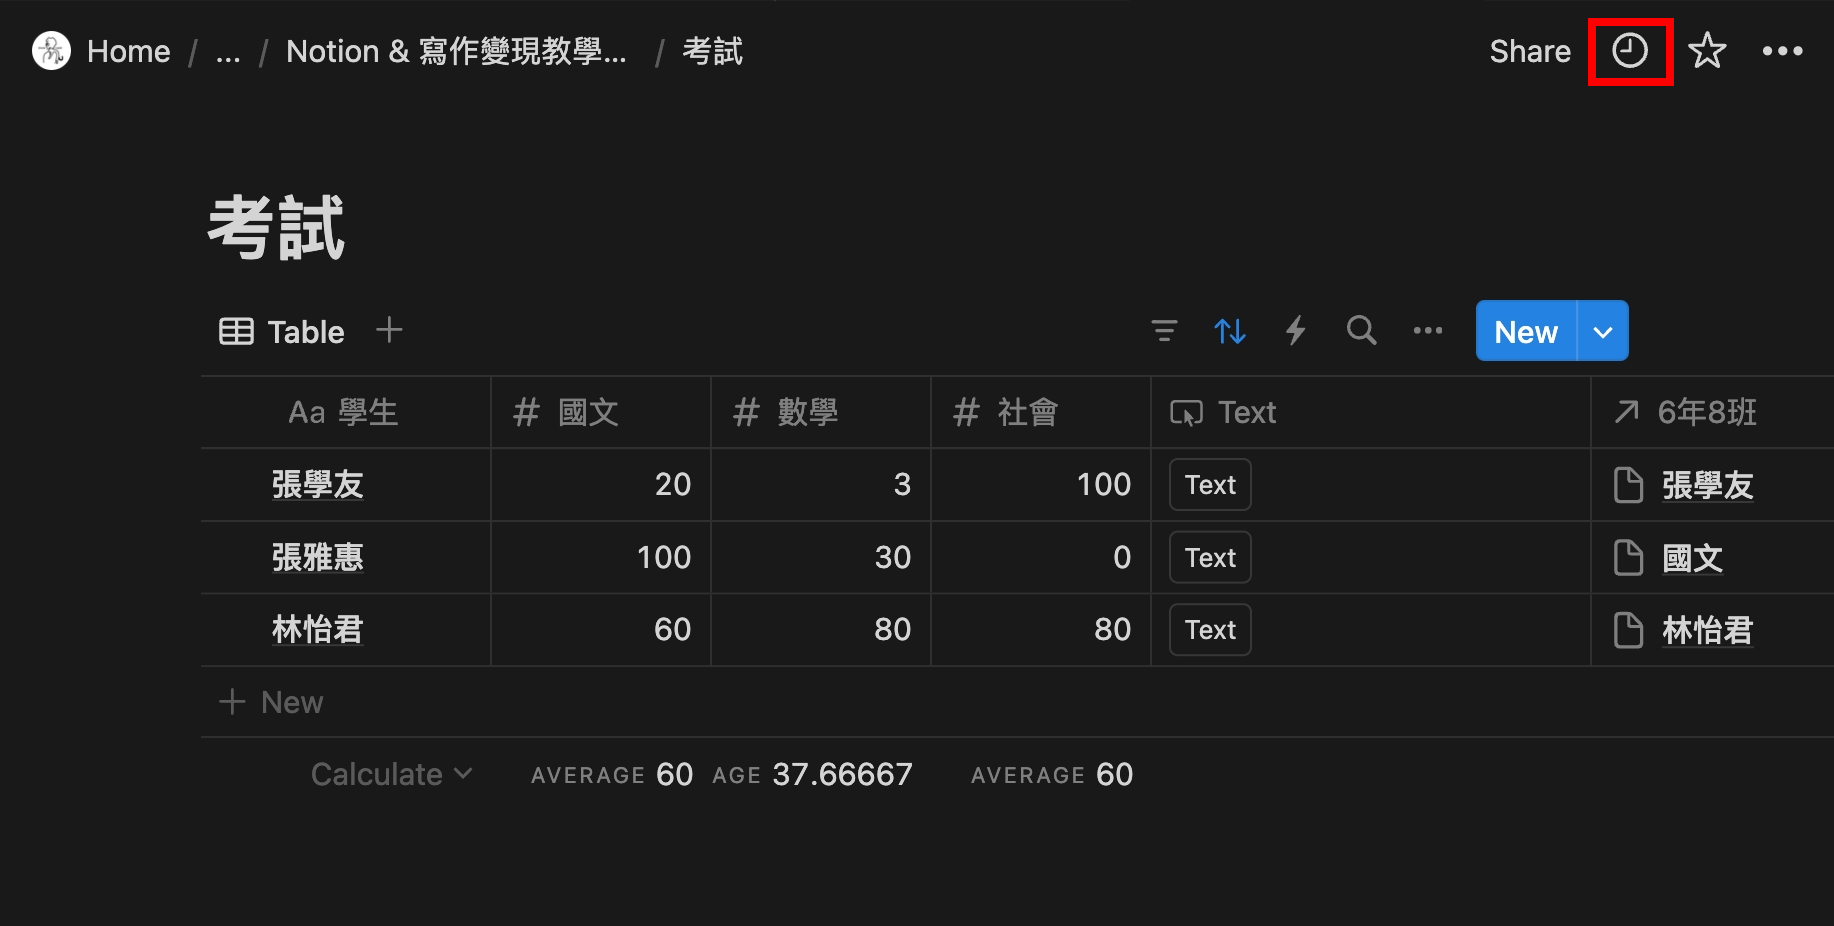Expand the New button dropdown arrow
This screenshot has width=1834, height=926.
coord(1602,332)
